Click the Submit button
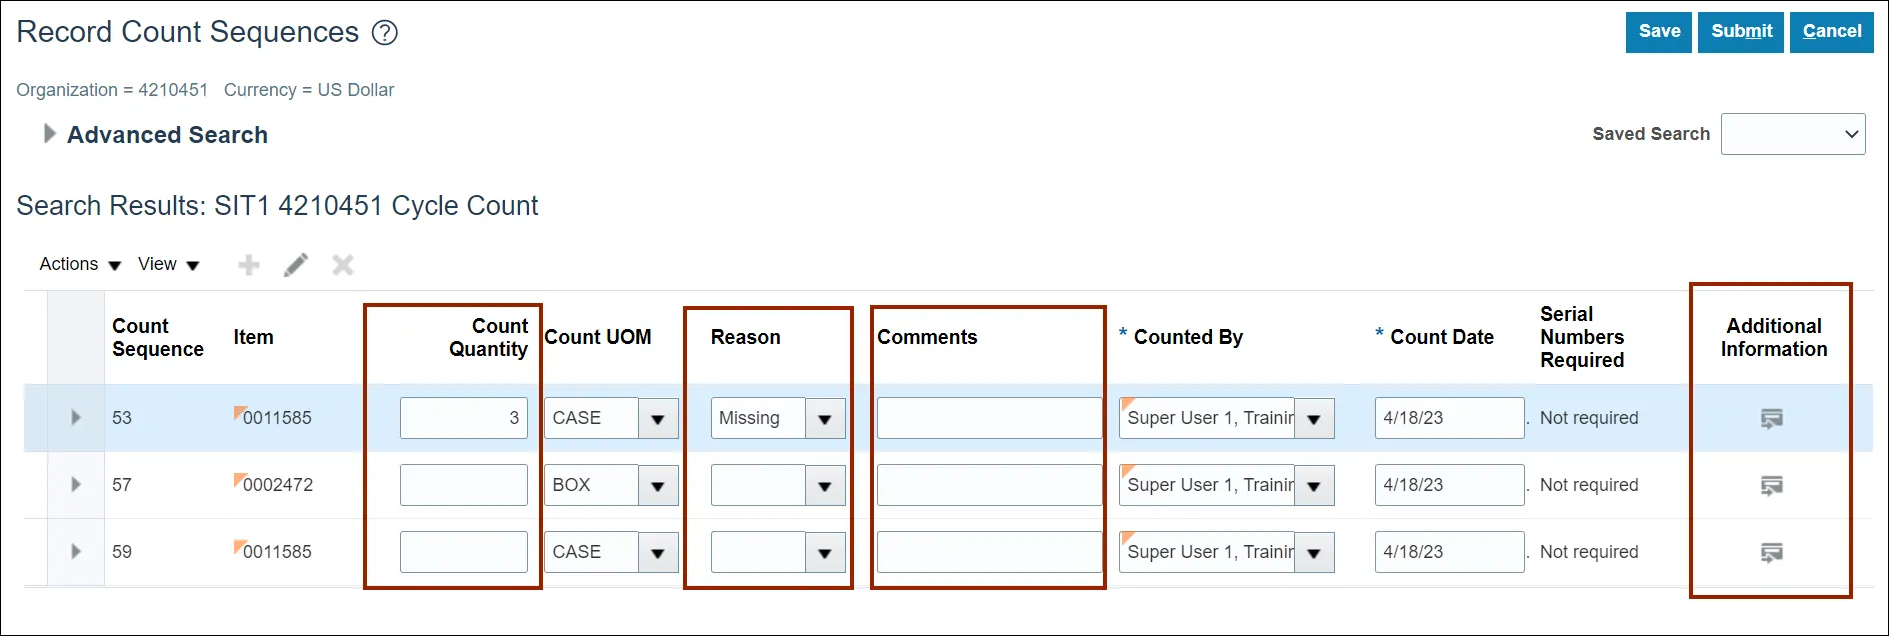This screenshot has width=1889, height=636. [x=1741, y=32]
